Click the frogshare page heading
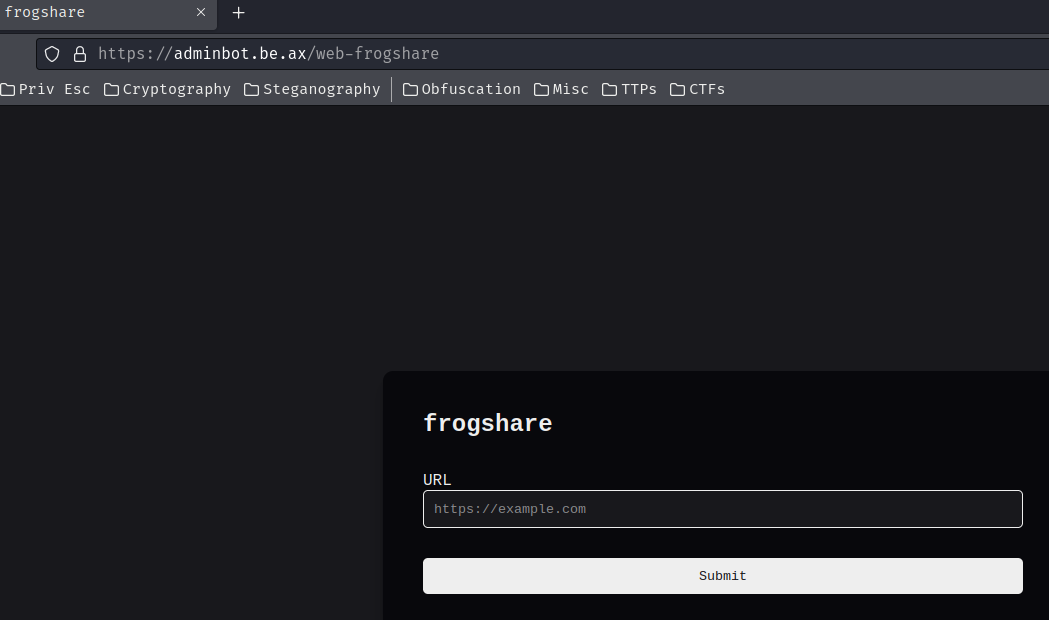Image resolution: width=1049 pixels, height=620 pixels. [488, 423]
